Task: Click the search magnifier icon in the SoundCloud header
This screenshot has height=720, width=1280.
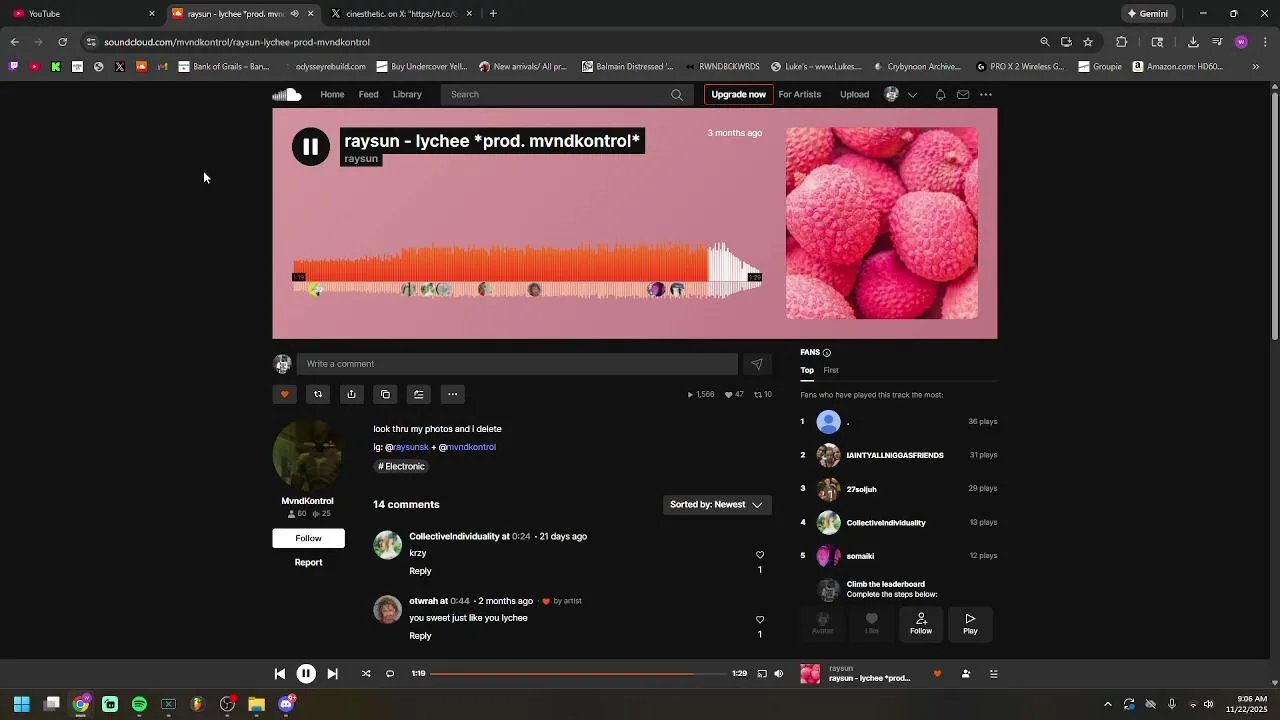Action: pyautogui.click(x=677, y=95)
